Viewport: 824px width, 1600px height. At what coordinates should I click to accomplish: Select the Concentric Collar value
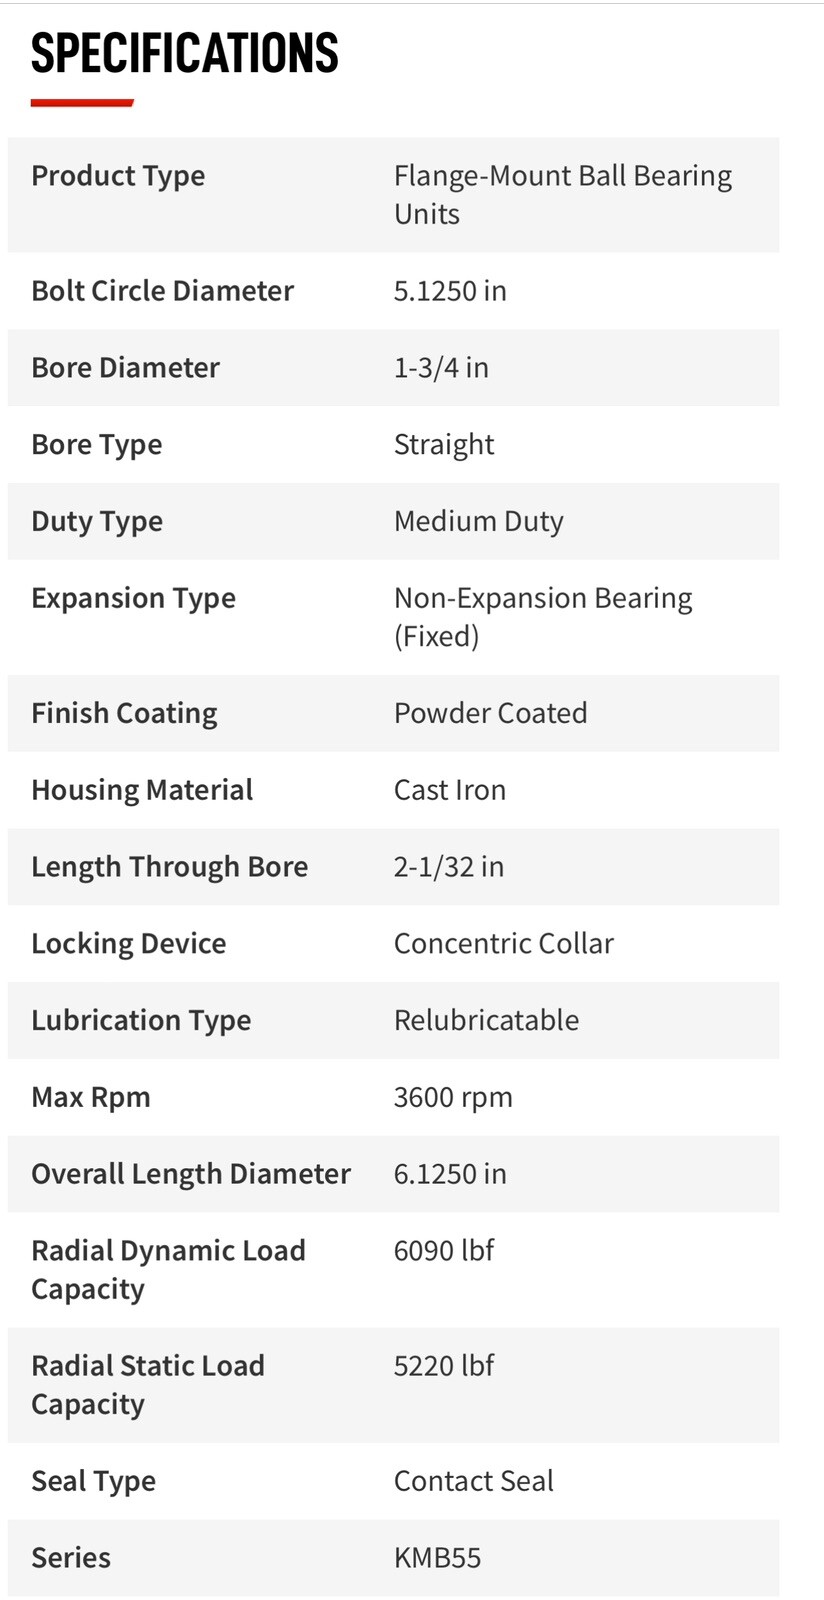point(504,944)
